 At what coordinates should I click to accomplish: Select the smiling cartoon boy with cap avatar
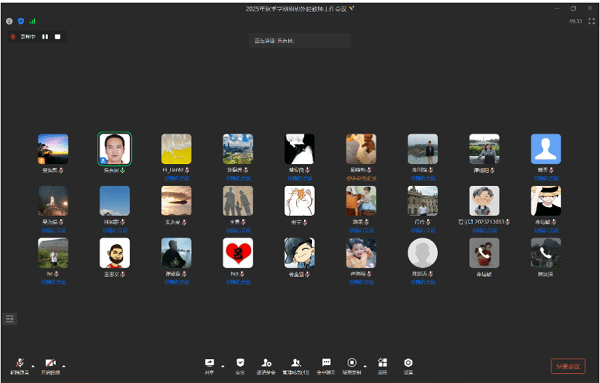[300, 253]
